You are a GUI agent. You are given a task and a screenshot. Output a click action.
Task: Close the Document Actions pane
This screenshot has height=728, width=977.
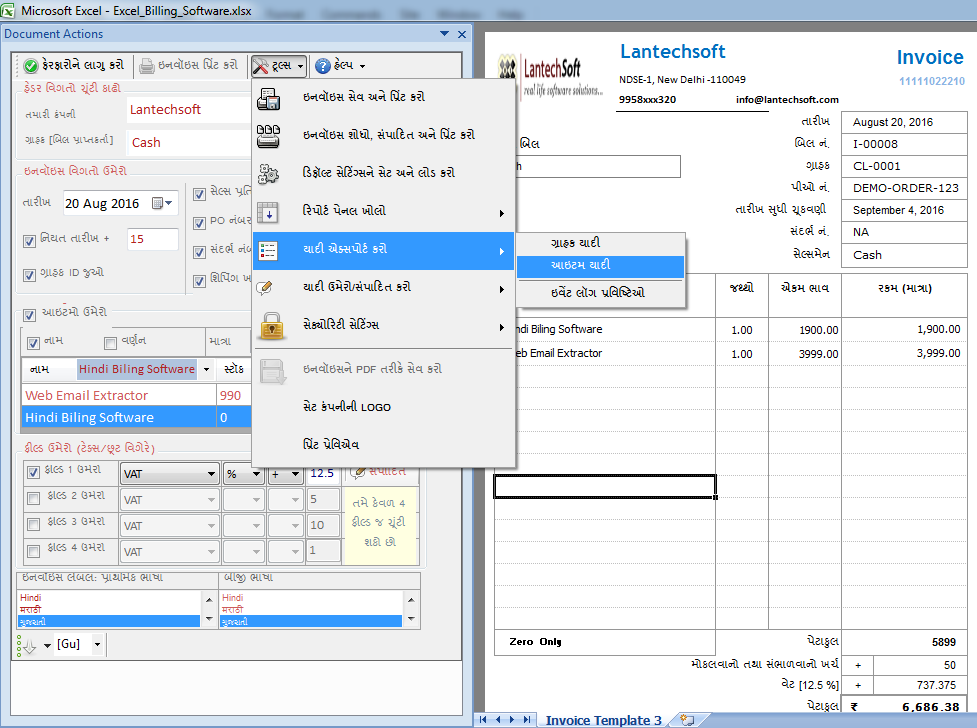pos(462,34)
